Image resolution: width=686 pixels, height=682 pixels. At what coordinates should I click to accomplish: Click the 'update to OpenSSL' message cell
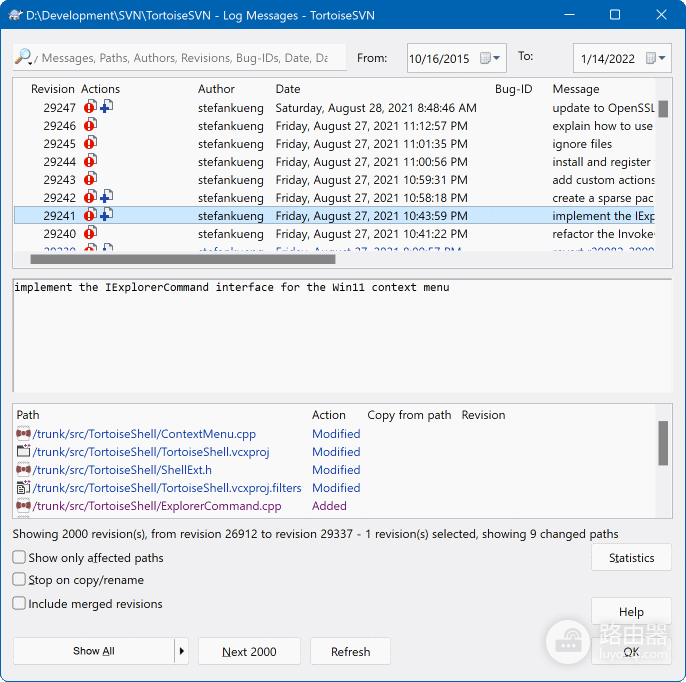(x=603, y=108)
